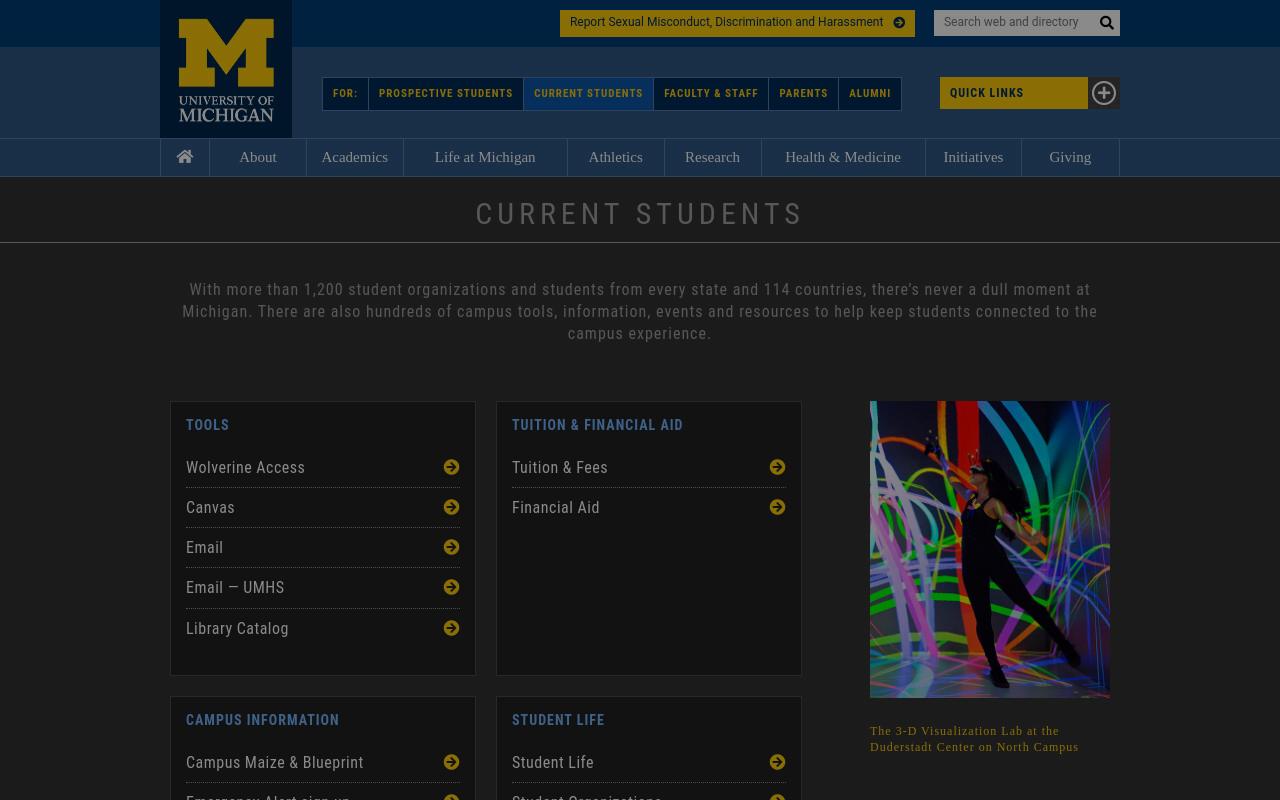This screenshot has width=1280, height=800.
Task: Click the Campus Information heading
Action: [x=263, y=720]
